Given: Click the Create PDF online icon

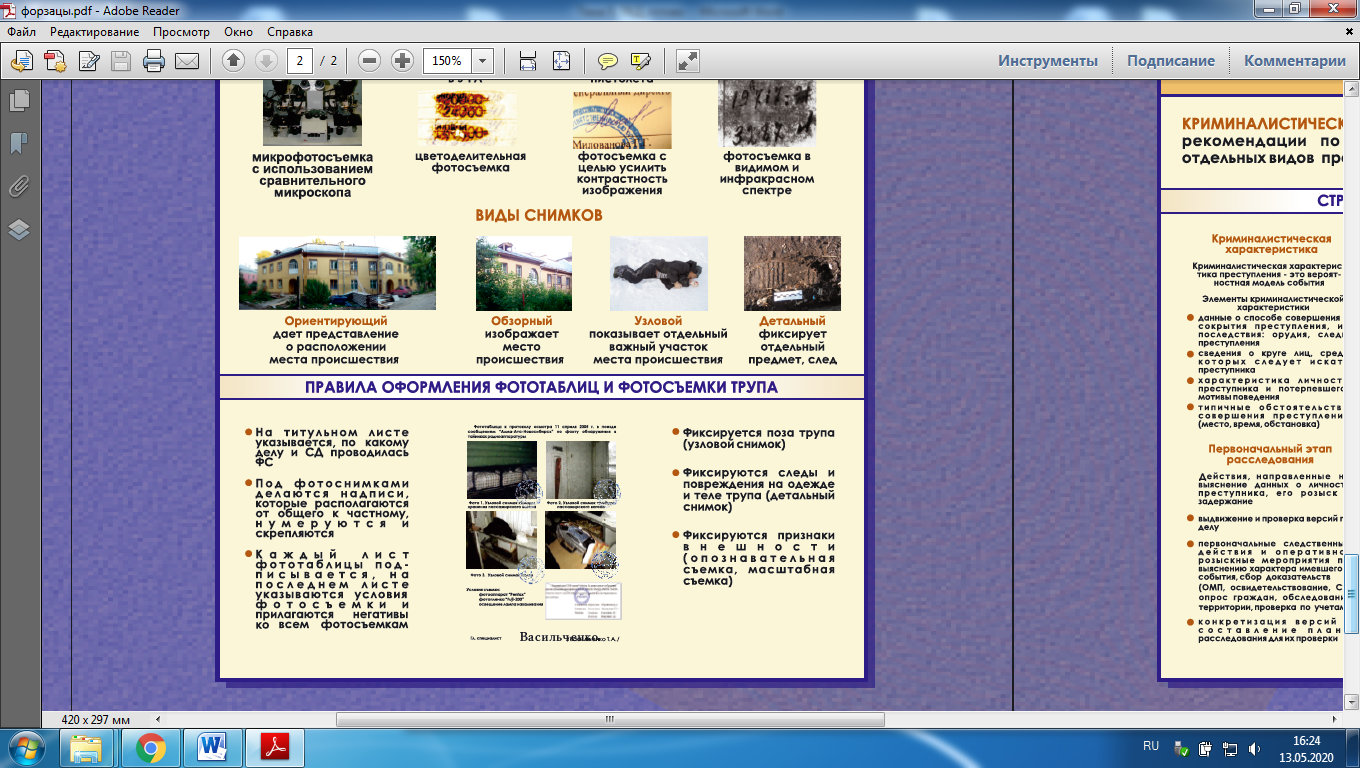Looking at the screenshot, I should point(55,61).
